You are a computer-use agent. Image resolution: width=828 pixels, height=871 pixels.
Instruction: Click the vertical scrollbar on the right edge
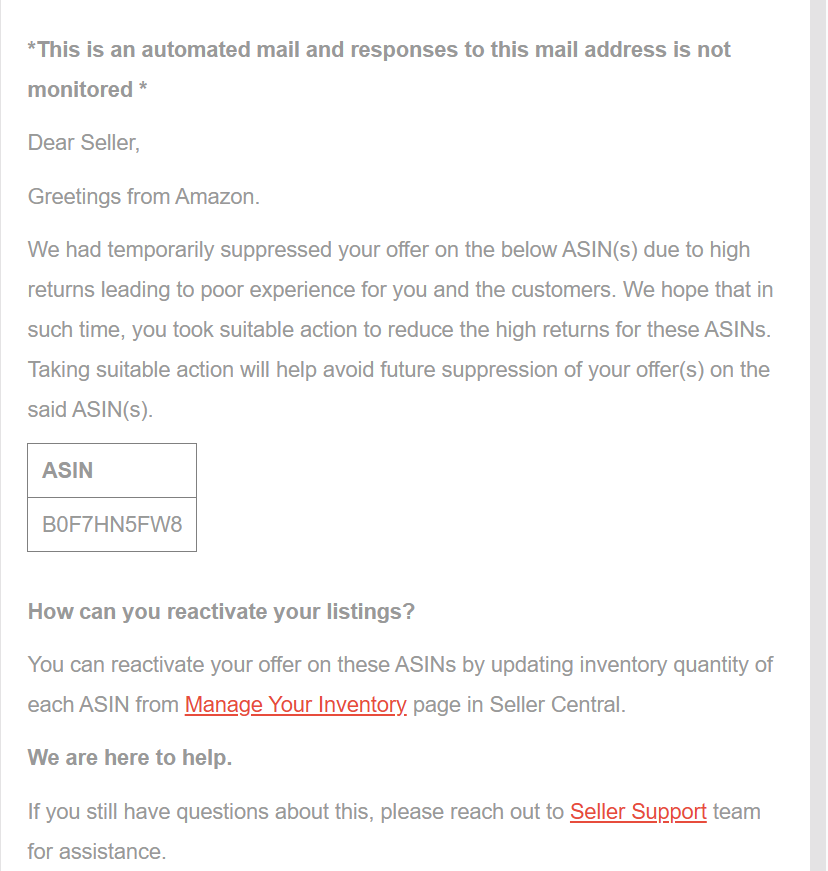[818, 436]
